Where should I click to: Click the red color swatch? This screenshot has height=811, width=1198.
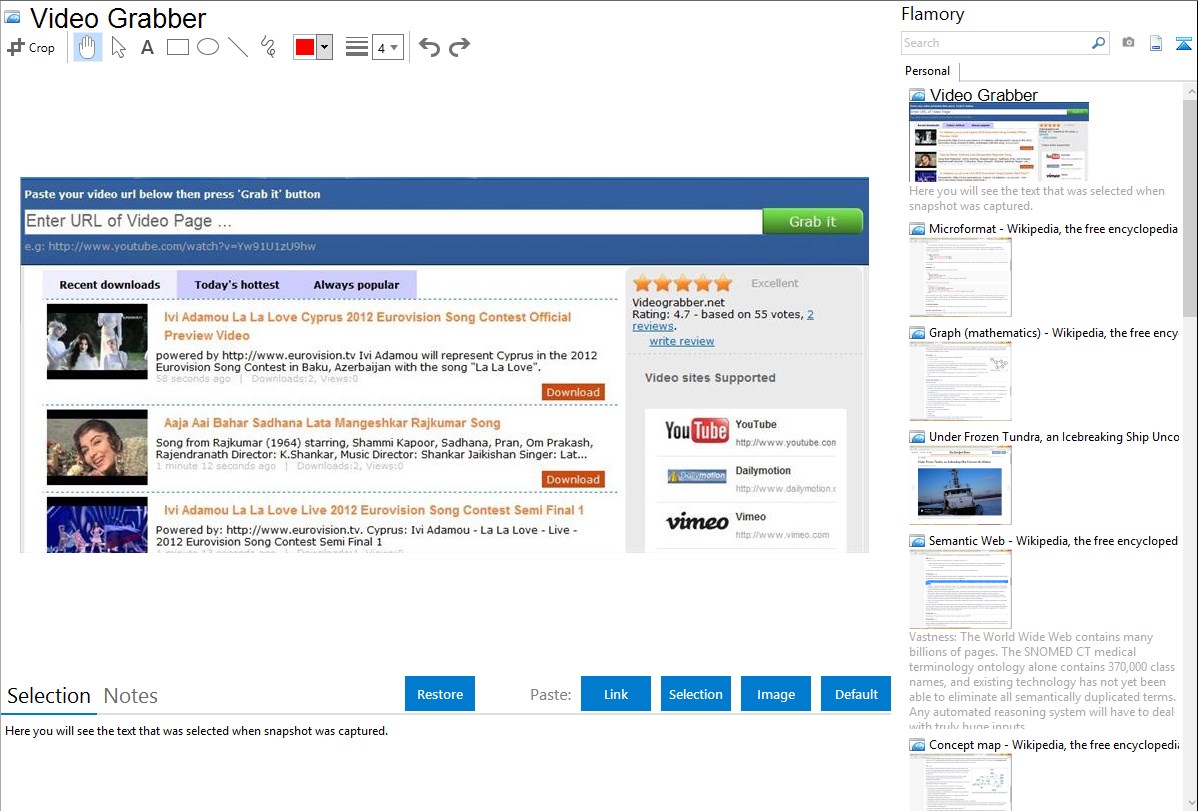pos(305,47)
